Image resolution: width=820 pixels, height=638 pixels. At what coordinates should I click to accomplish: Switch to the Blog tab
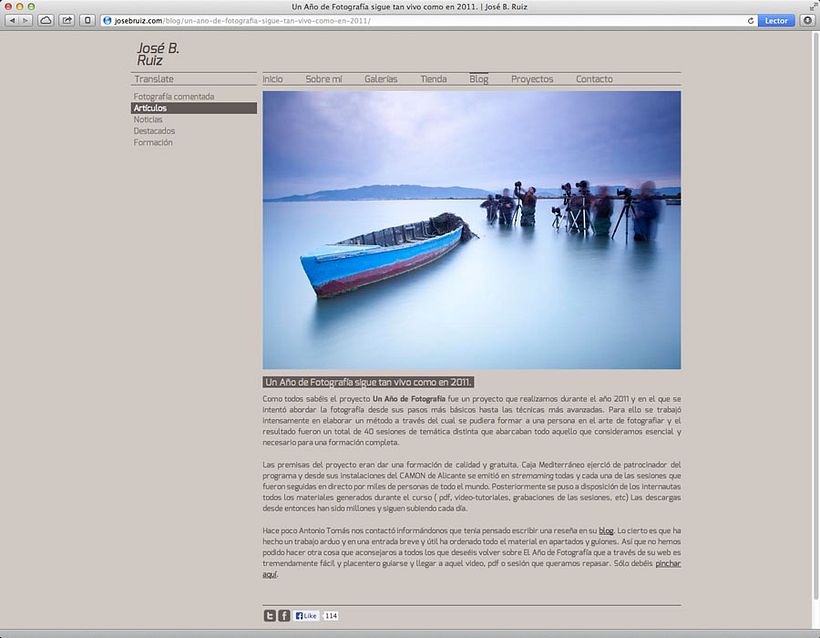click(478, 78)
